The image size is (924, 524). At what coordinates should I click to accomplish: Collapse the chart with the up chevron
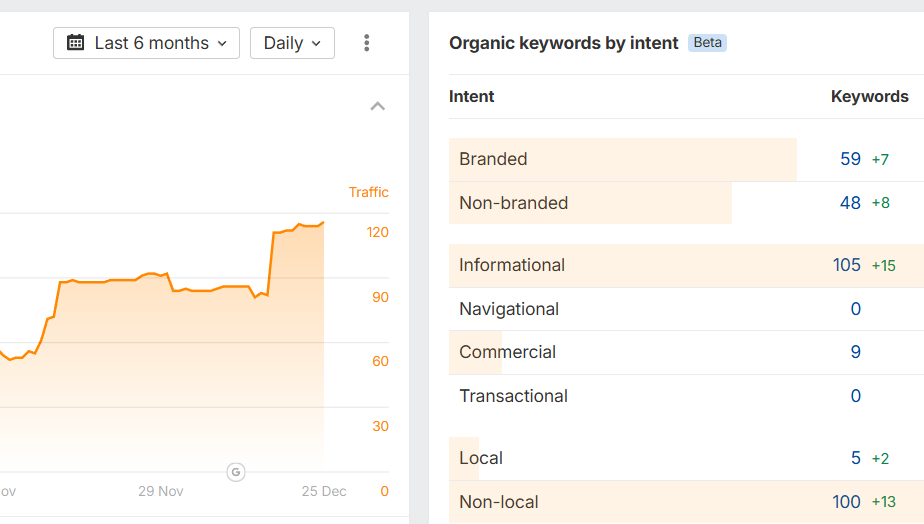pos(377,106)
